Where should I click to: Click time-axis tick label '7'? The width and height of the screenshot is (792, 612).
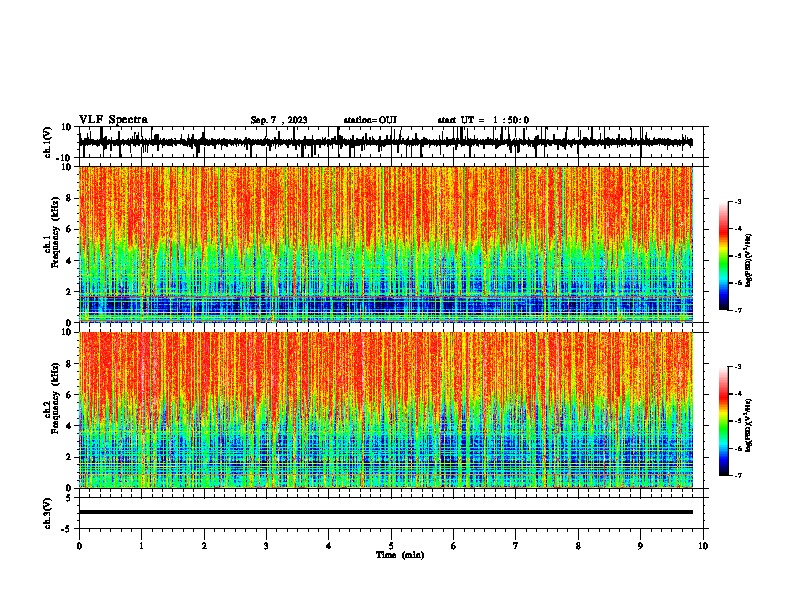pyautogui.click(x=516, y=546)
